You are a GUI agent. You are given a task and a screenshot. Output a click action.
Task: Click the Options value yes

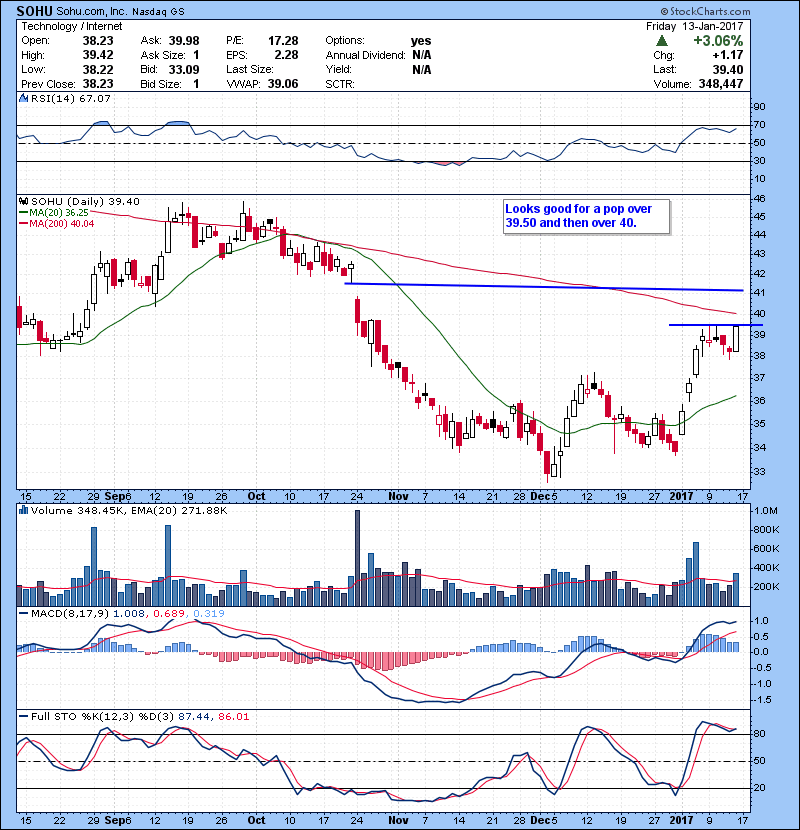[421, 41]
